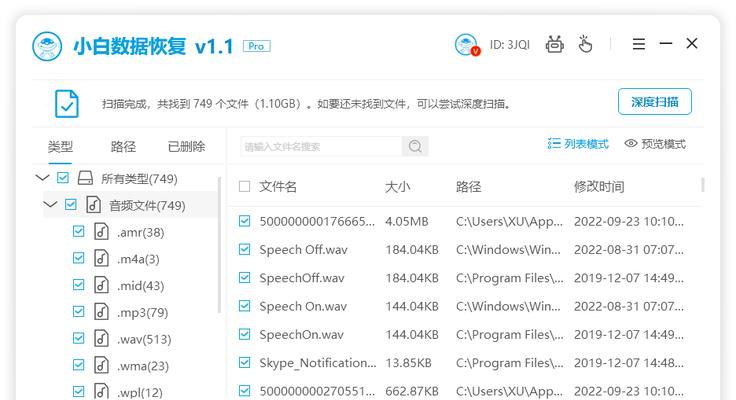Sort by the 路径 column header

(468, 187)
